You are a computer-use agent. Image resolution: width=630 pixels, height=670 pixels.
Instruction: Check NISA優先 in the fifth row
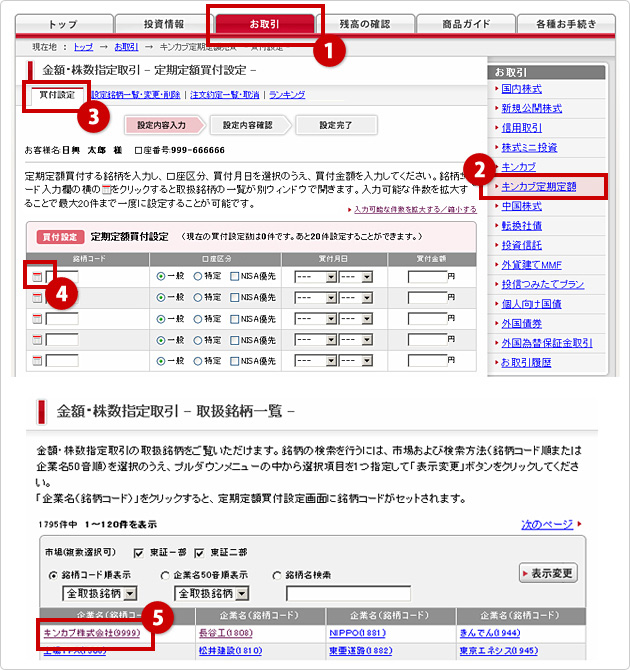(234, 361)
